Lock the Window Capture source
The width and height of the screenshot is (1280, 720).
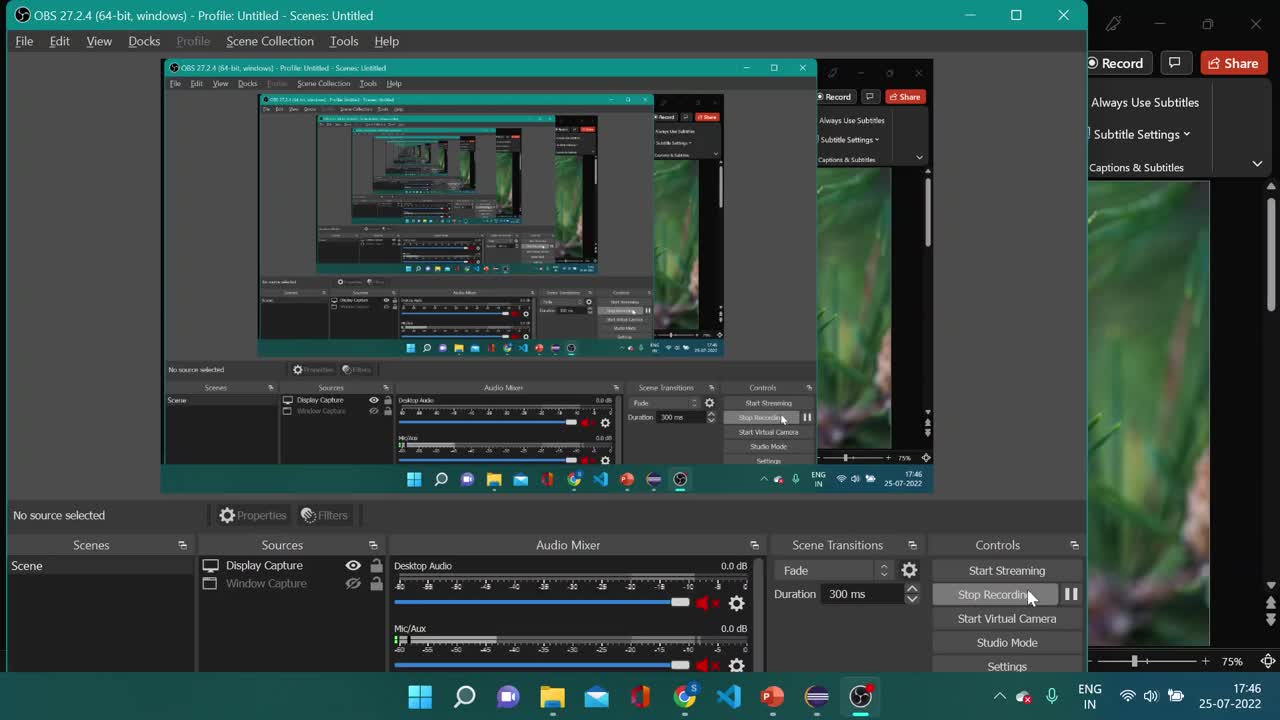point(376,584)
